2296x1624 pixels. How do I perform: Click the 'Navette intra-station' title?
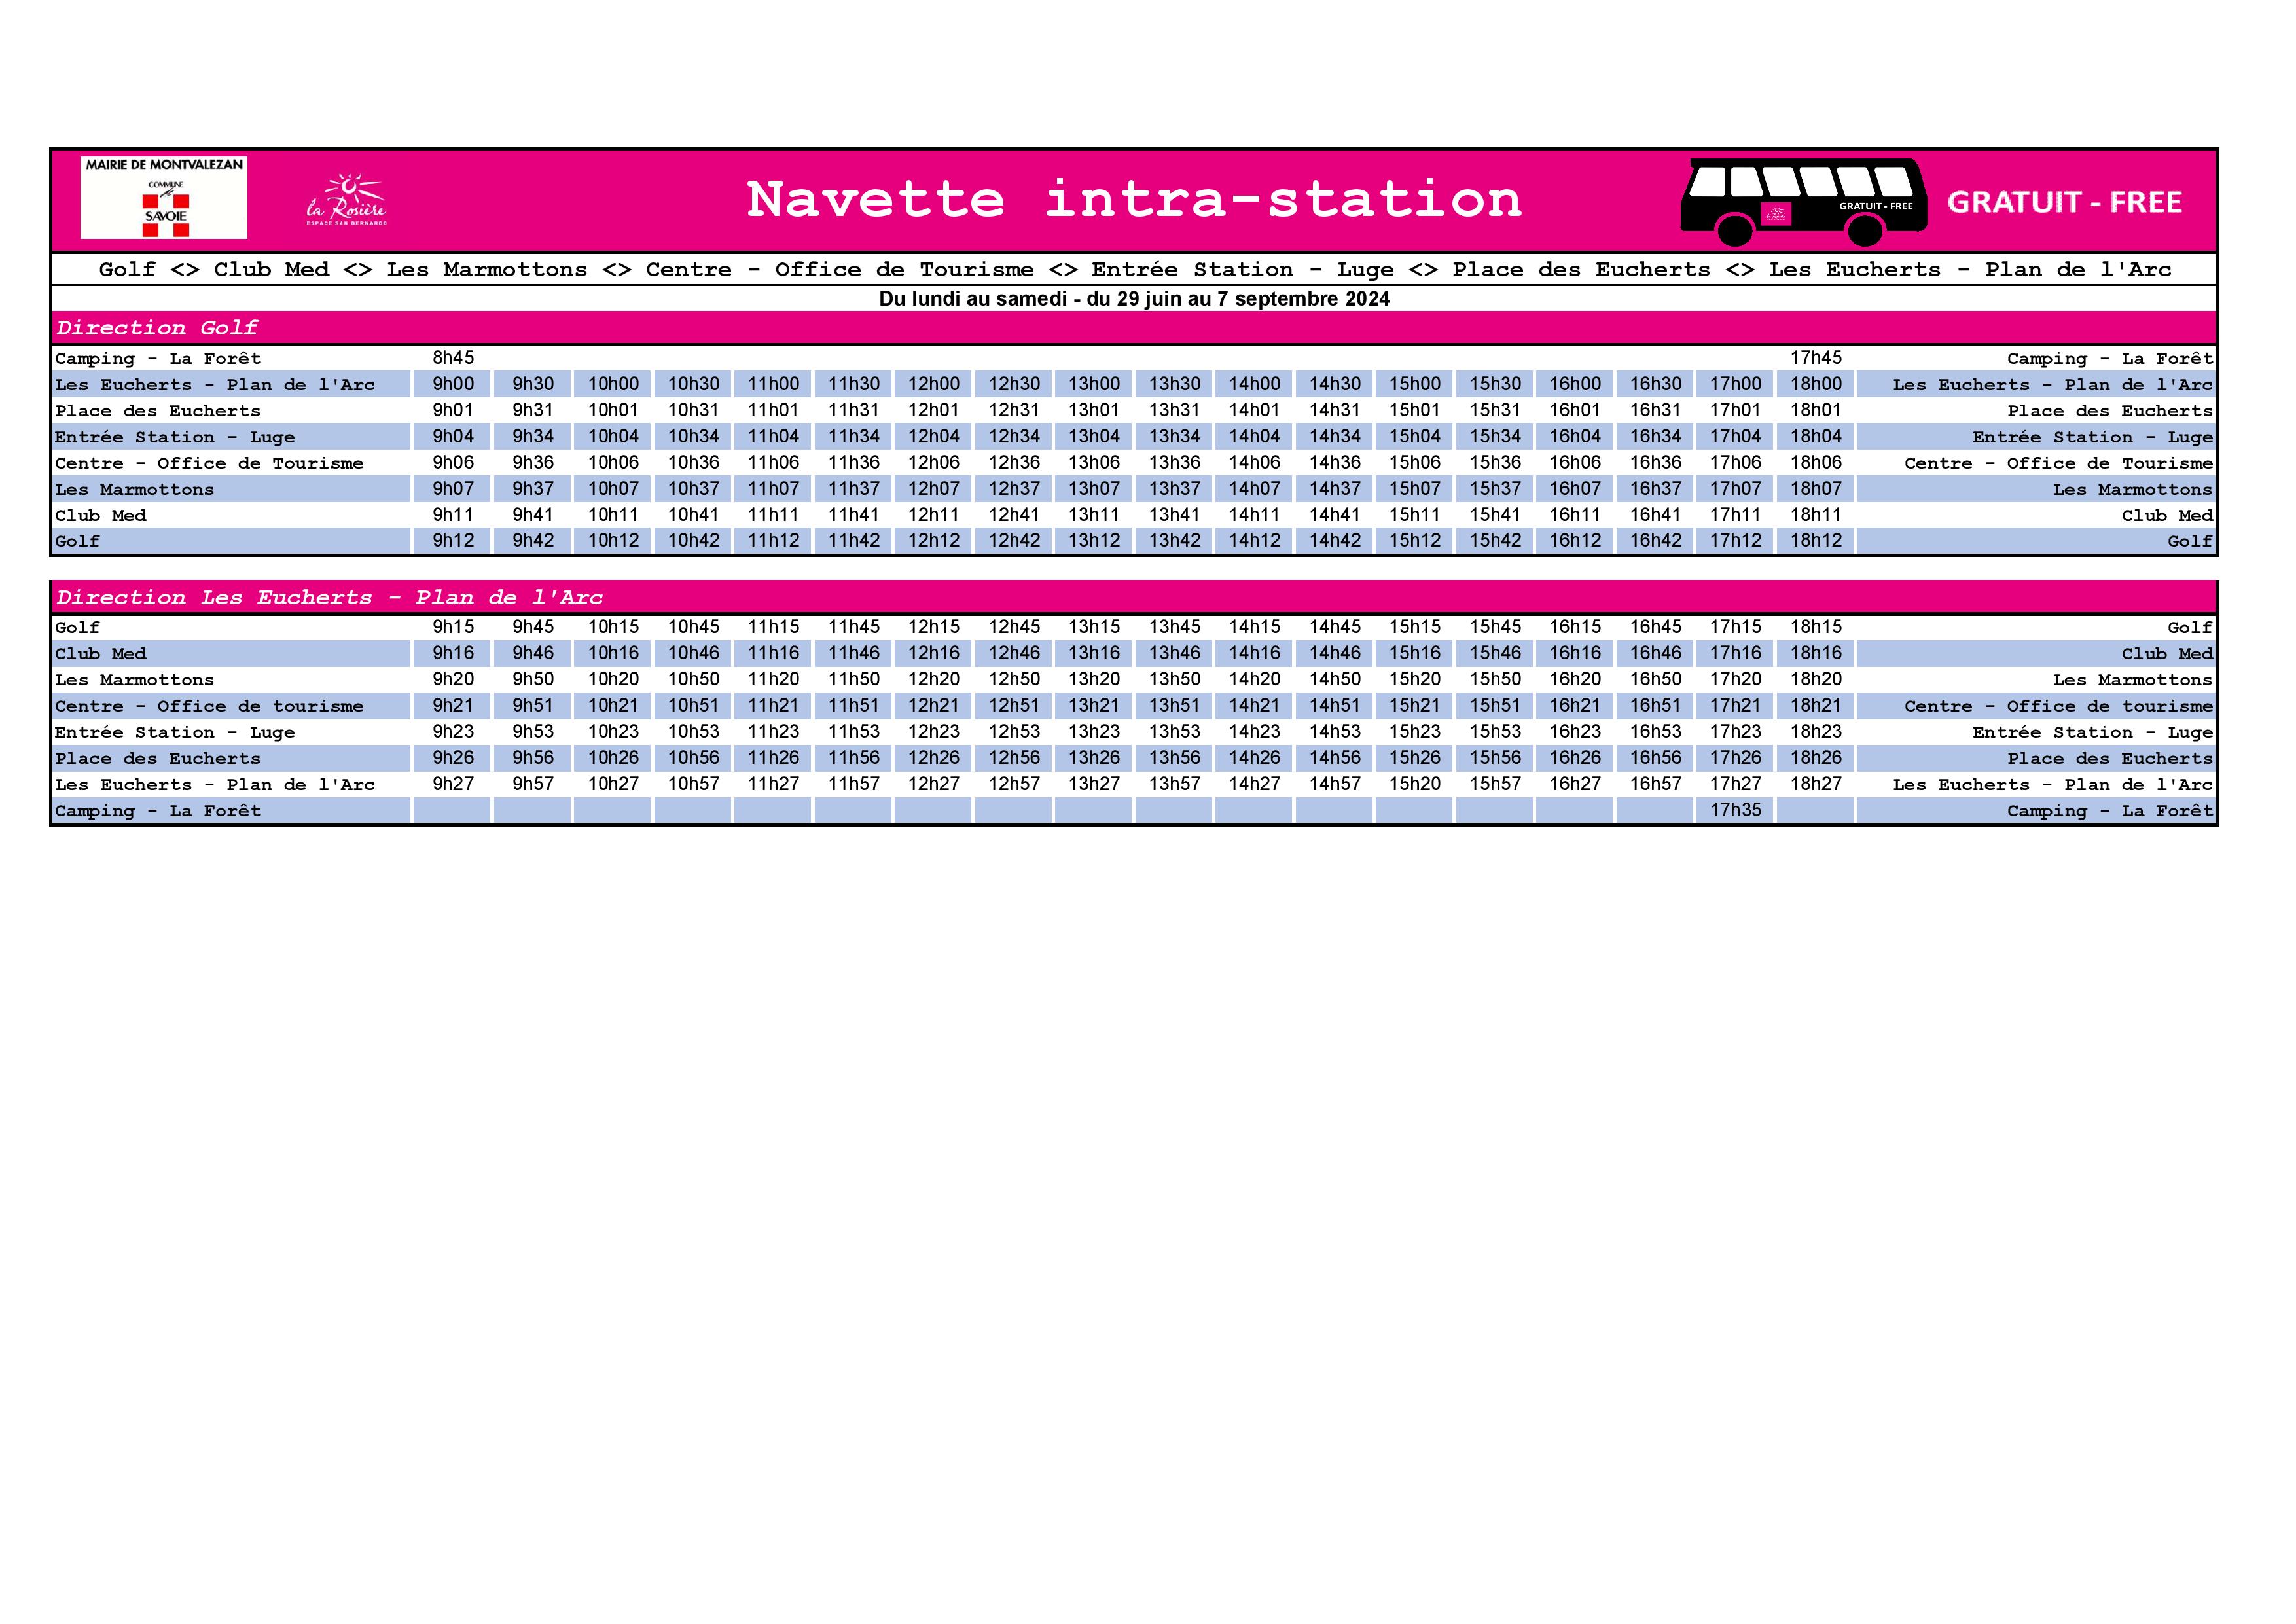pyautogui.click(x=1134, y=199)
